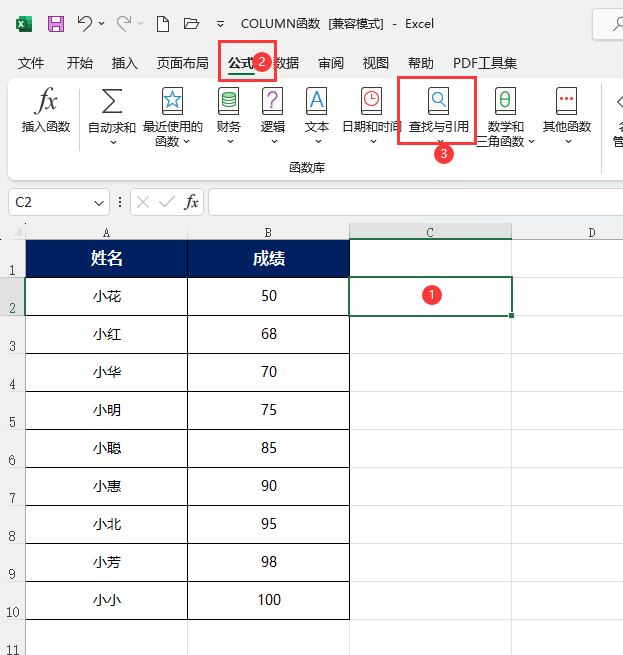This screenshot has width=623, height=655.
Task: Switch to the 开始 tab
Action: tap(79, 63)
